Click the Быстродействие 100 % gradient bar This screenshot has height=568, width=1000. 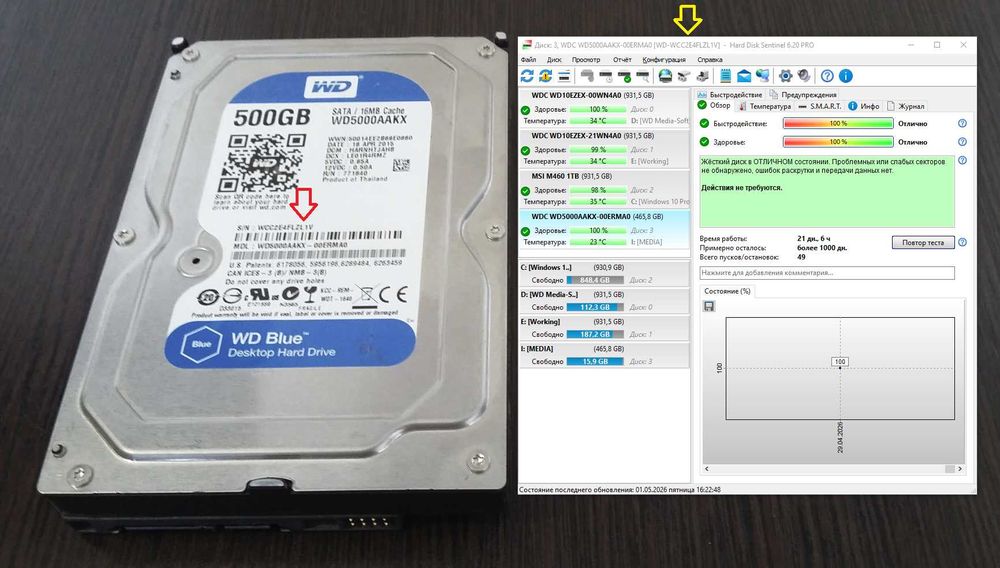pos(838,124)
